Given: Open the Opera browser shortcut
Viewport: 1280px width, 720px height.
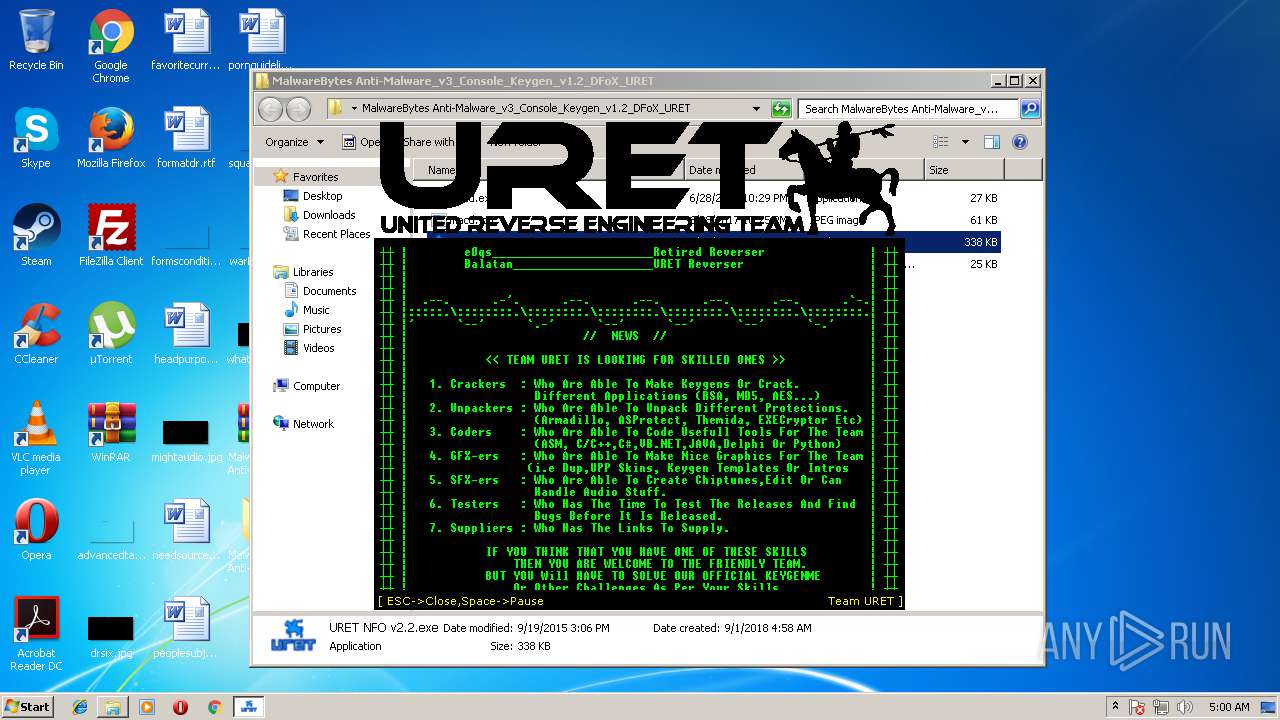Looking at the screenshot, I should [x=36, y=530].
